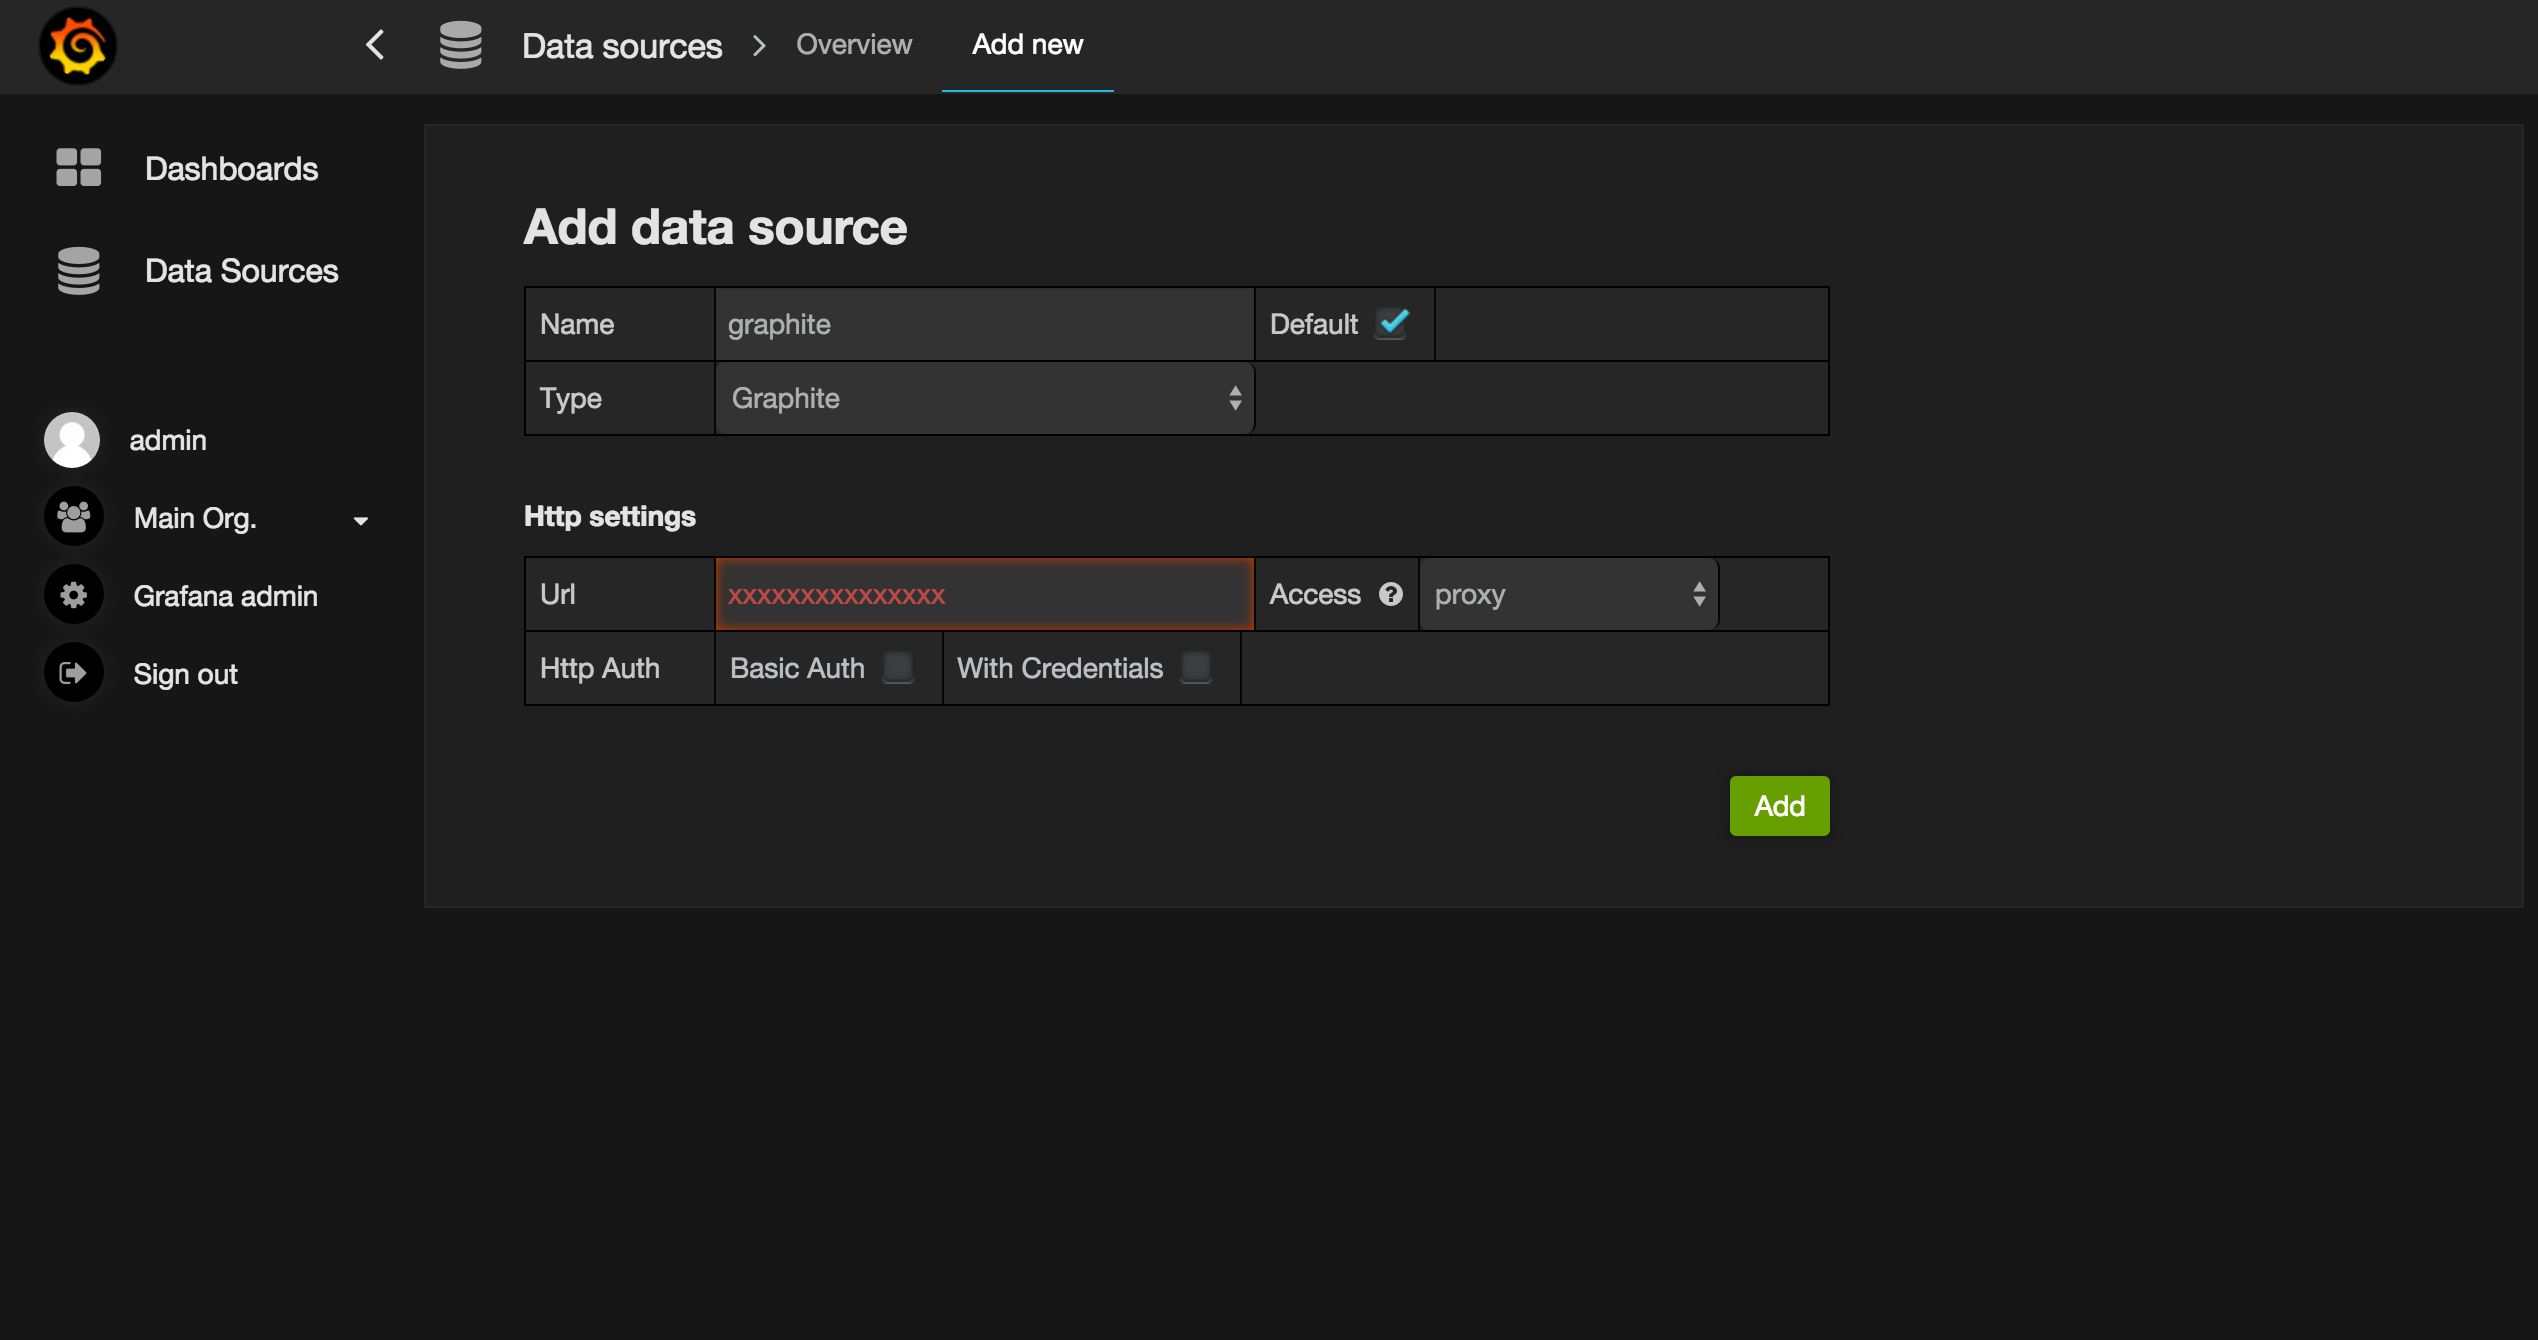The height and width of the screenshot is (1340, 2538).
Task: Open the Type dropdown showing Graphite
Action: 985,398
